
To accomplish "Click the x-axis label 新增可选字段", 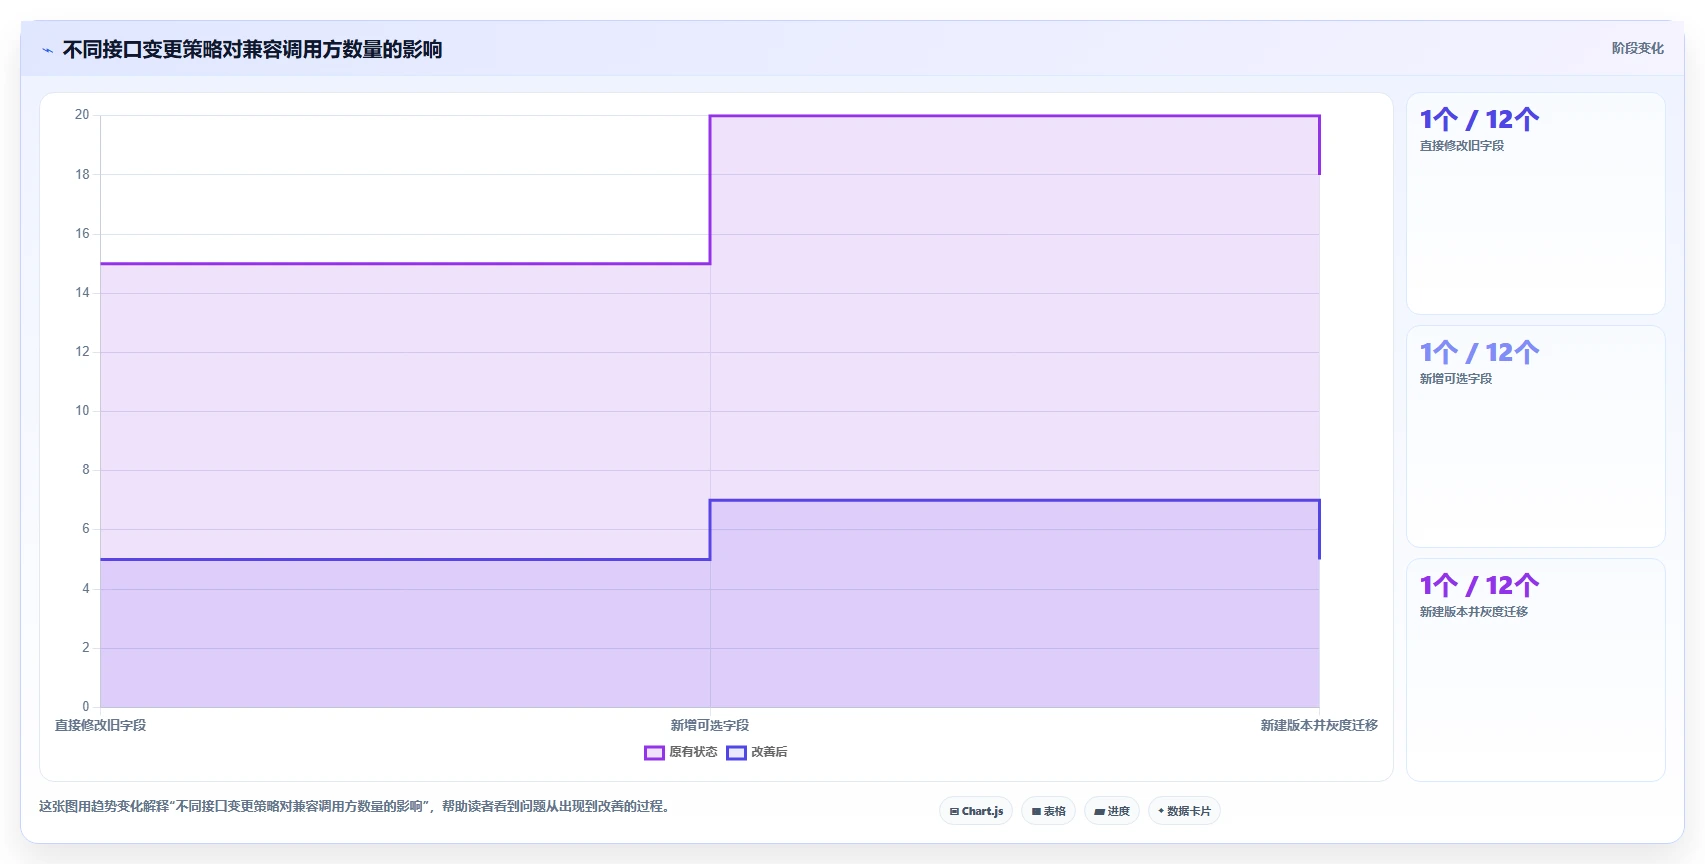I will (710, 725).
